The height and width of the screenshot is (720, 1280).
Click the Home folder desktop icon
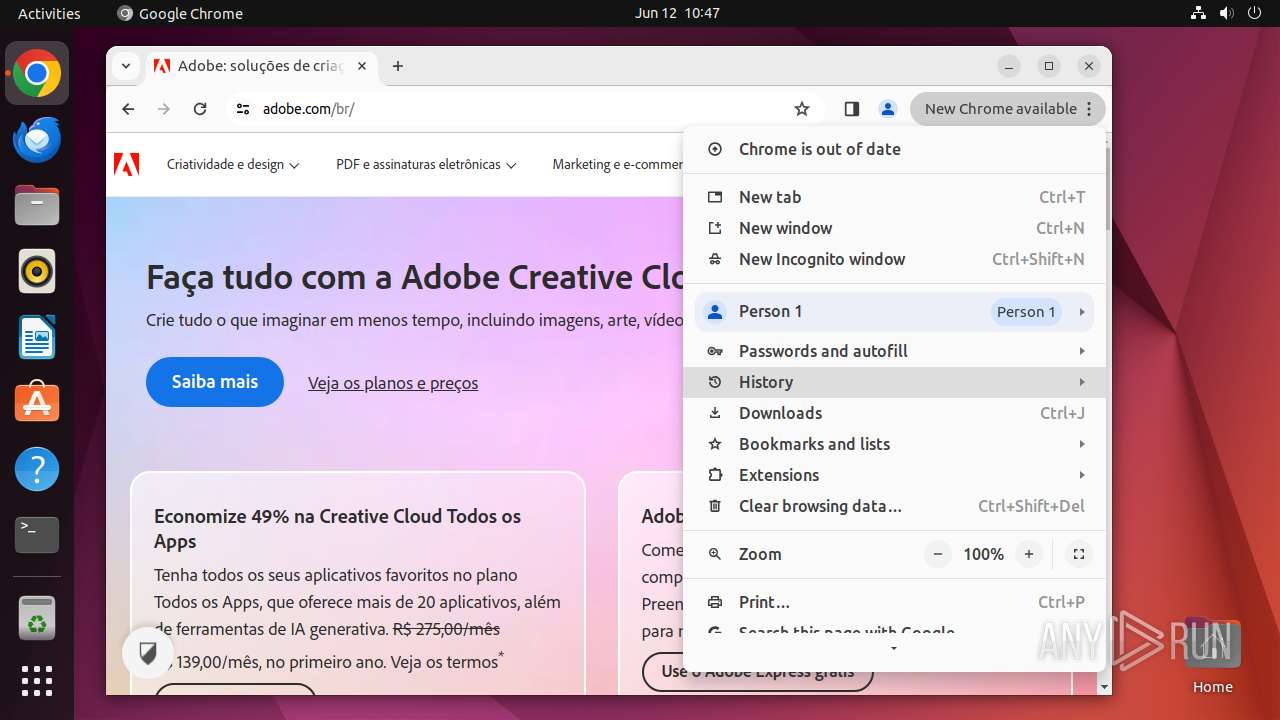point(1212,655)
